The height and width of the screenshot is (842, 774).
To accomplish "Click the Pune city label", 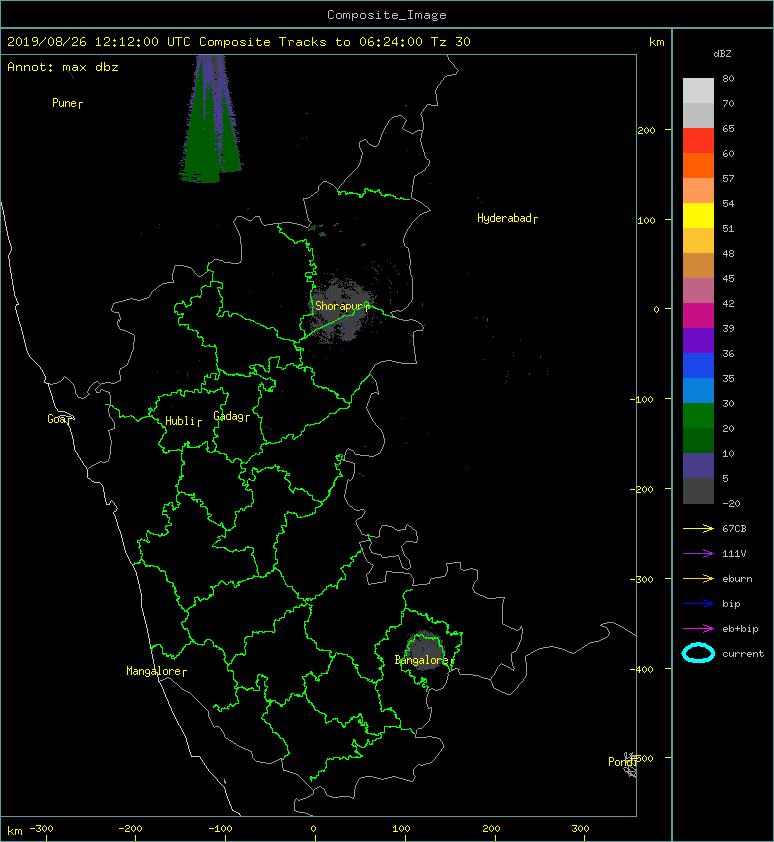I will [x=67, y=103].
